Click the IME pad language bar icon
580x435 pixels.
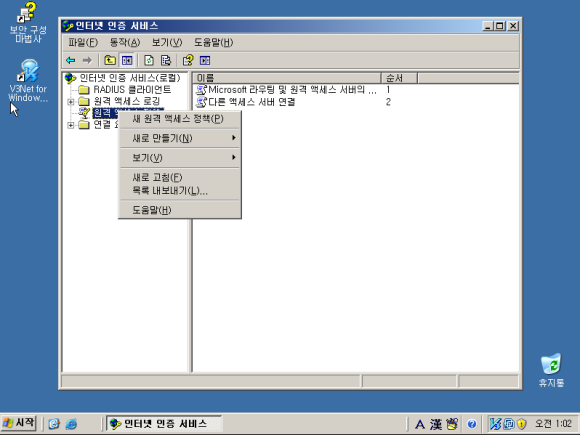pyautogui.click(x=452, y=424)
